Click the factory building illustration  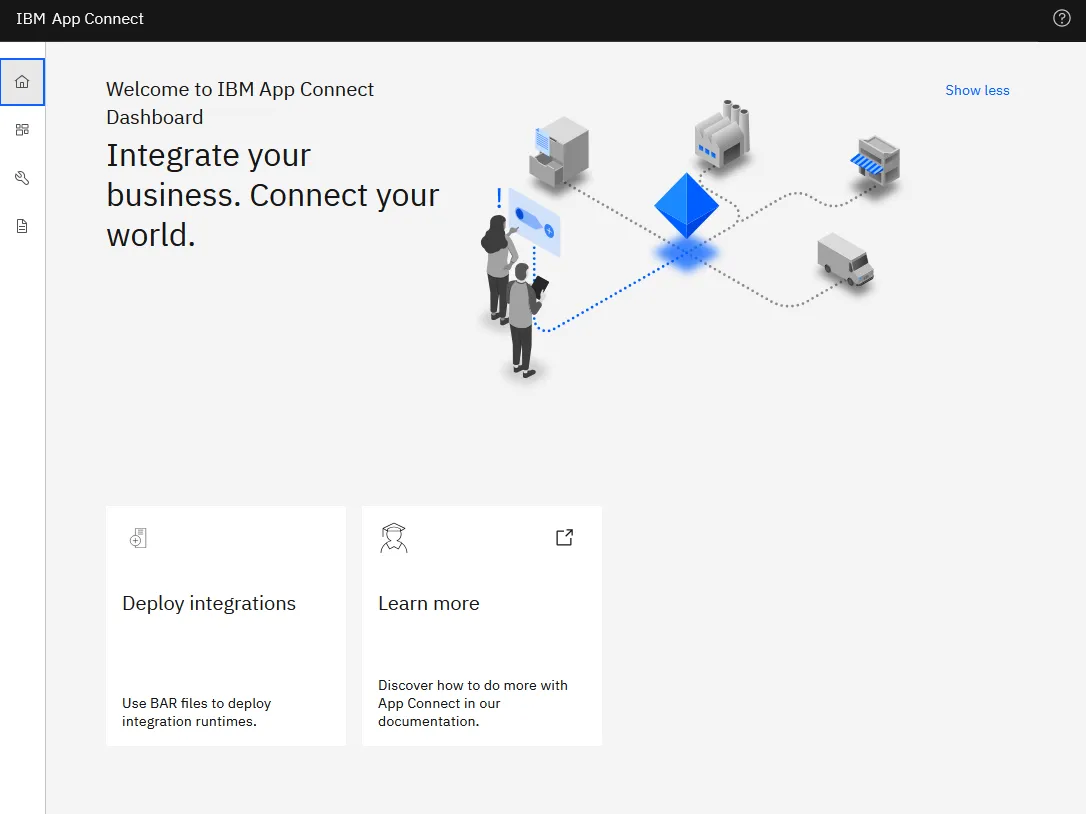tap(722, 134)
